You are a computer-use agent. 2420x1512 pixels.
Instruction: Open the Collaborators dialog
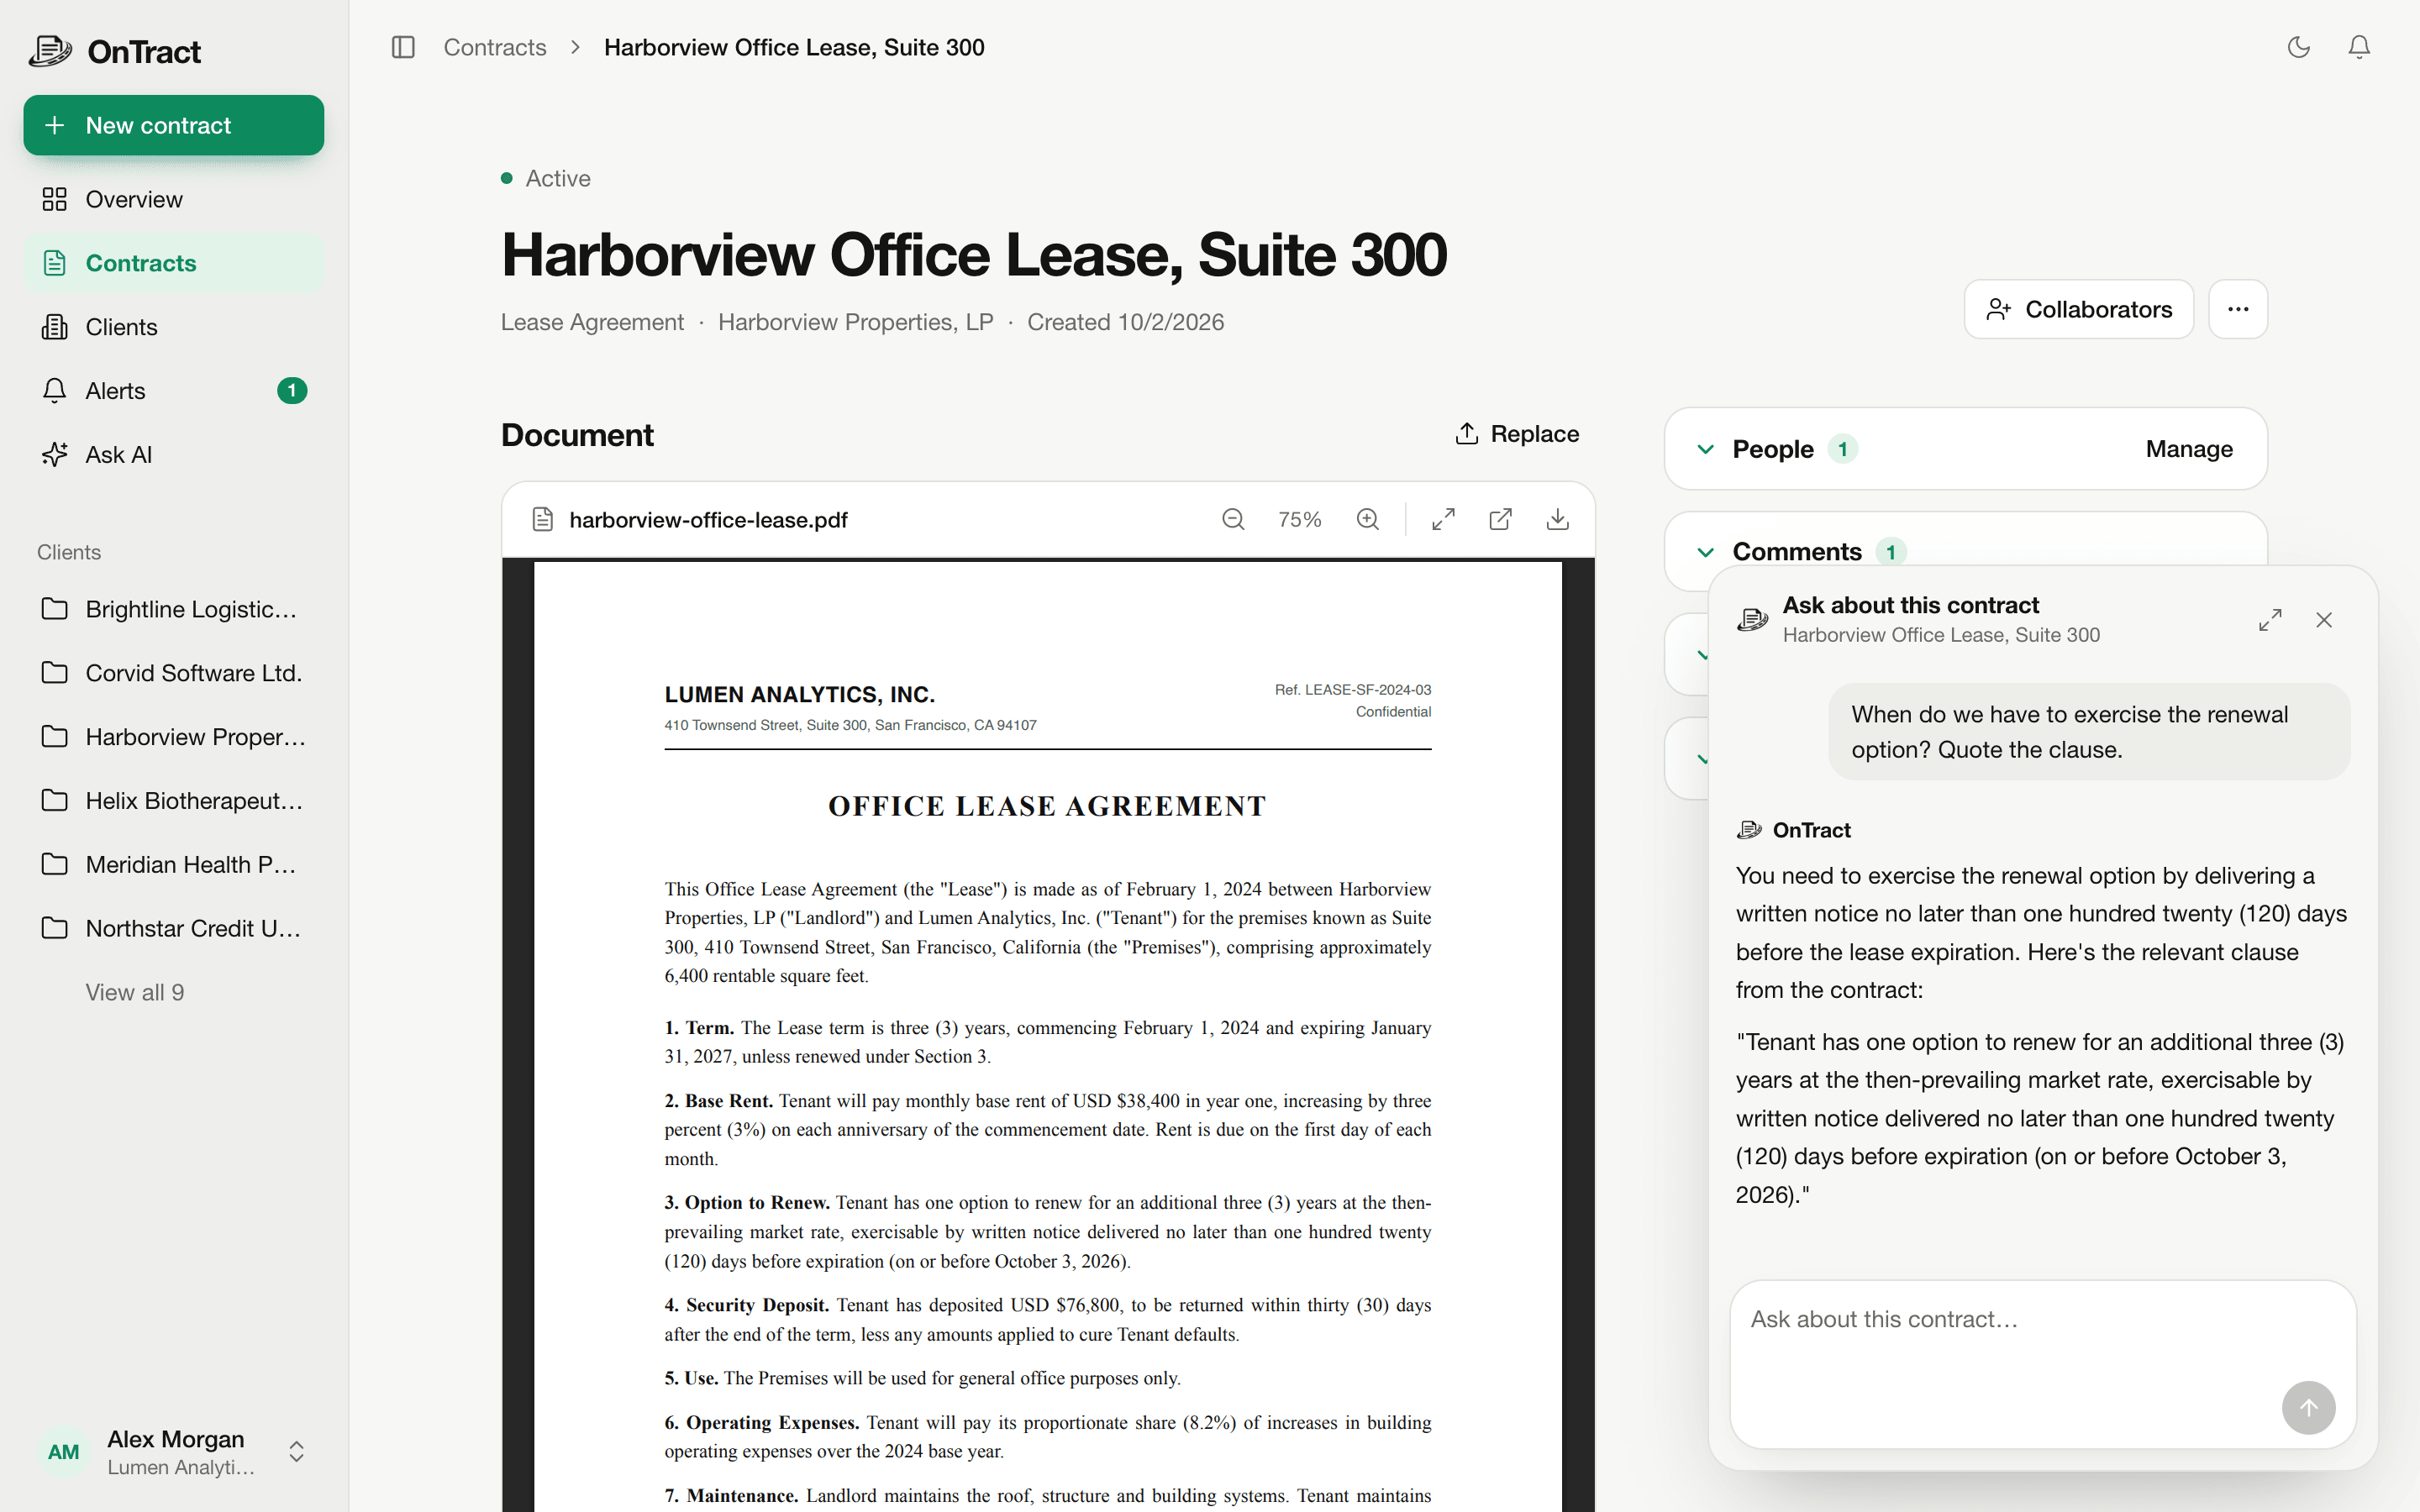[x=2079, y=309]
